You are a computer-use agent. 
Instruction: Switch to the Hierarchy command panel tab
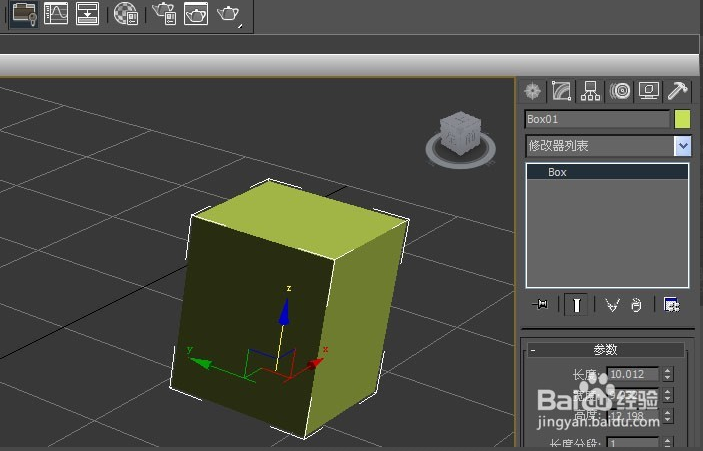coord(590,91)
